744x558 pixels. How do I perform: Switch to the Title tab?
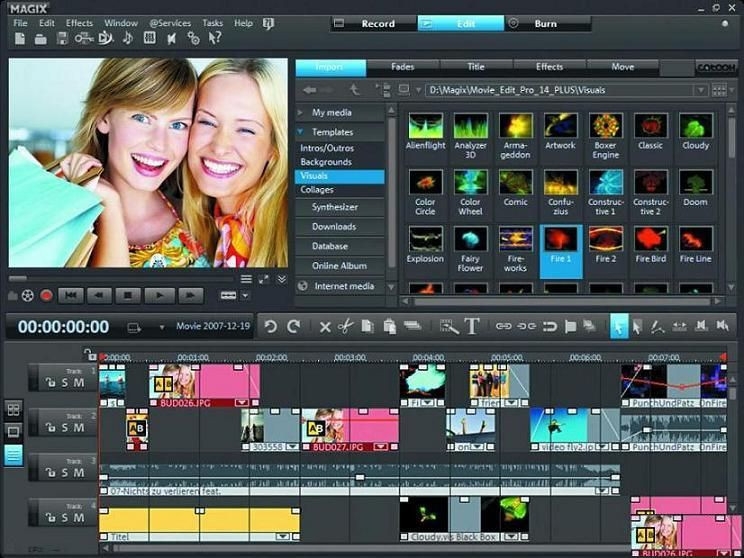click(x=476, y=67)
